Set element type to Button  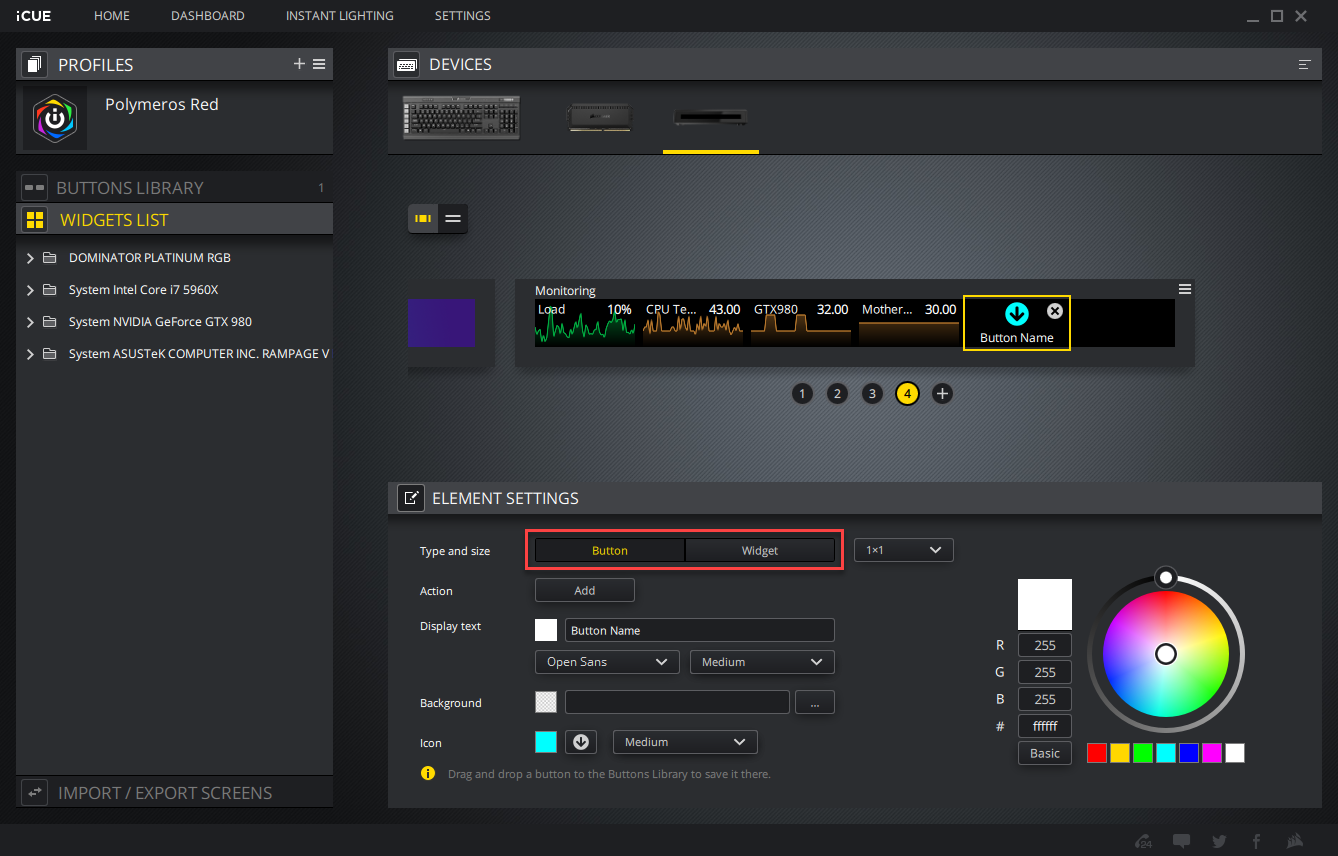[610, 551]
